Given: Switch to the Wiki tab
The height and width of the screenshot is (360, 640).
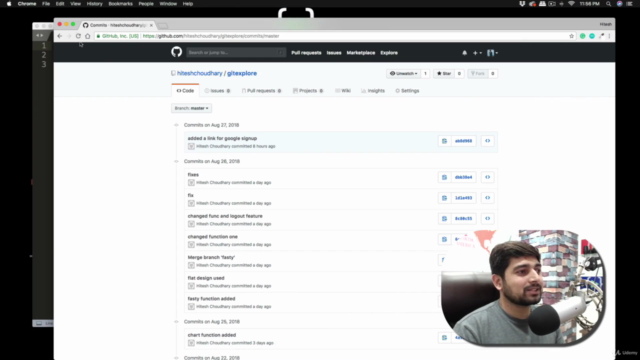Looking at the screenshot, I should coord(343,91).
